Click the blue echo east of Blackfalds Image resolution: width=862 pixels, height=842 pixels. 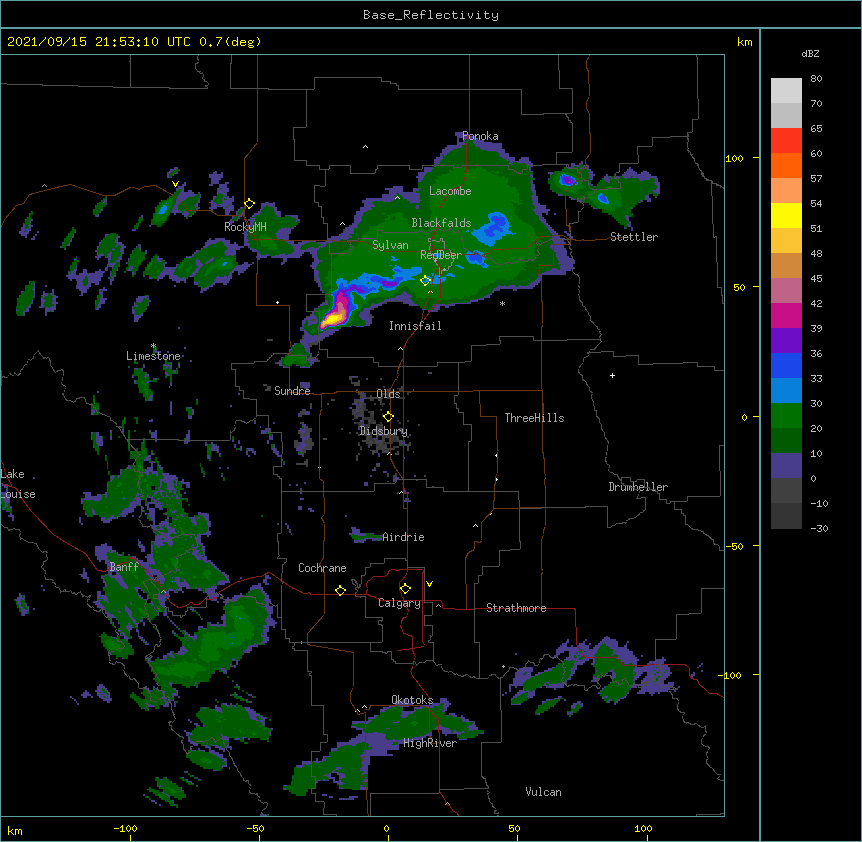[493, 230]
